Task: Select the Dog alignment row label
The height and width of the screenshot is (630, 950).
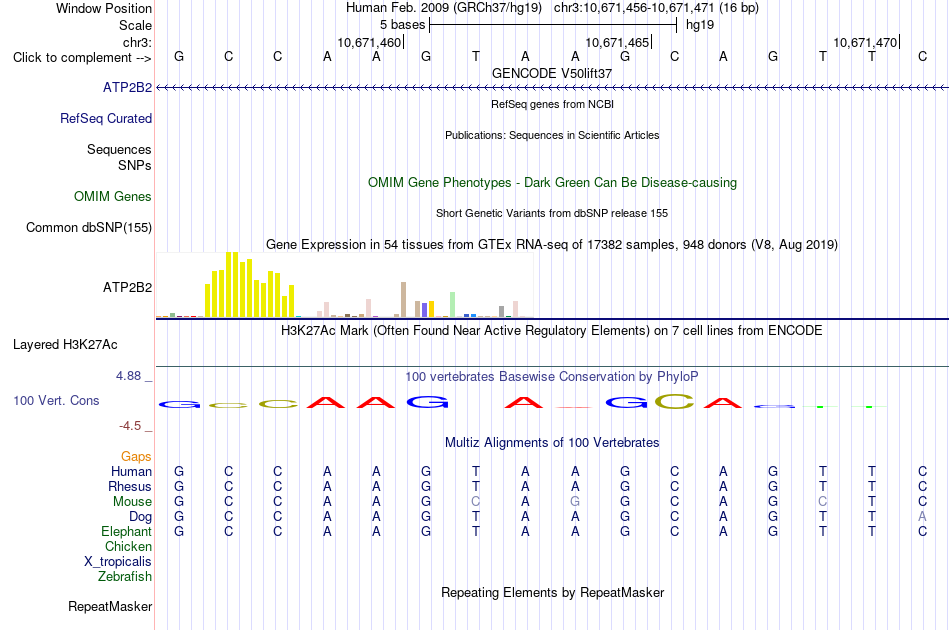Action: (x=140, y=517)
